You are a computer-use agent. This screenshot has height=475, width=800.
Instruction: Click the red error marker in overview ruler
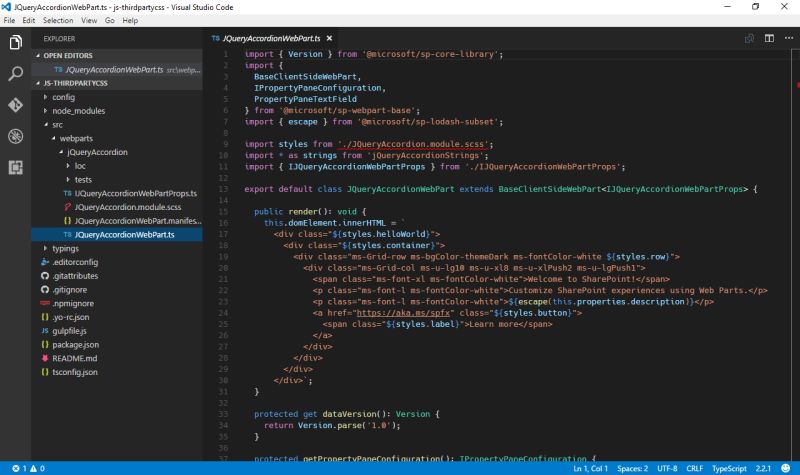pos(797,85)
